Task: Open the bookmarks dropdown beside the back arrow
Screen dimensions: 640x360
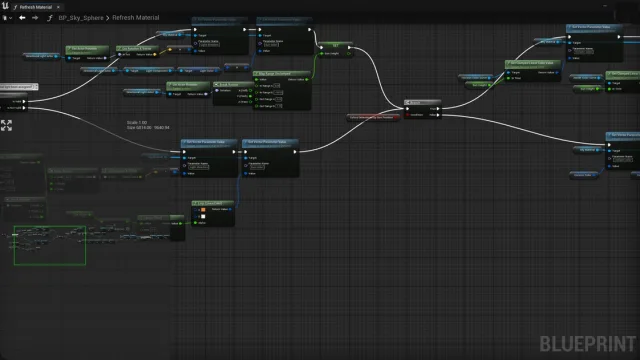Action: tap(7, 18)
